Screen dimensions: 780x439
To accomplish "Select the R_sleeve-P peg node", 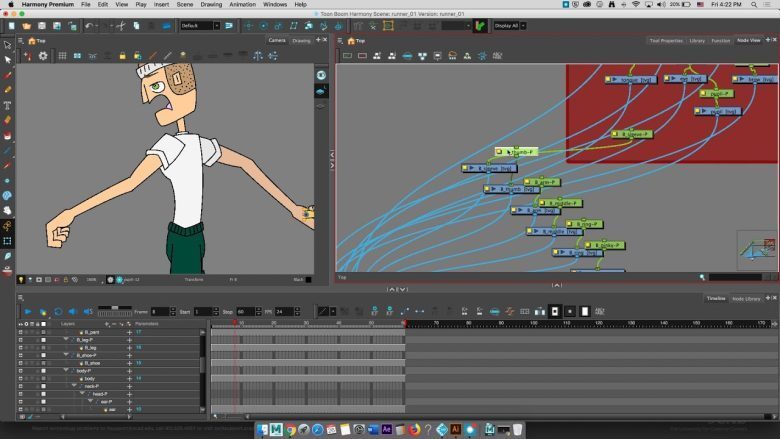I will [x=632, y=134].
